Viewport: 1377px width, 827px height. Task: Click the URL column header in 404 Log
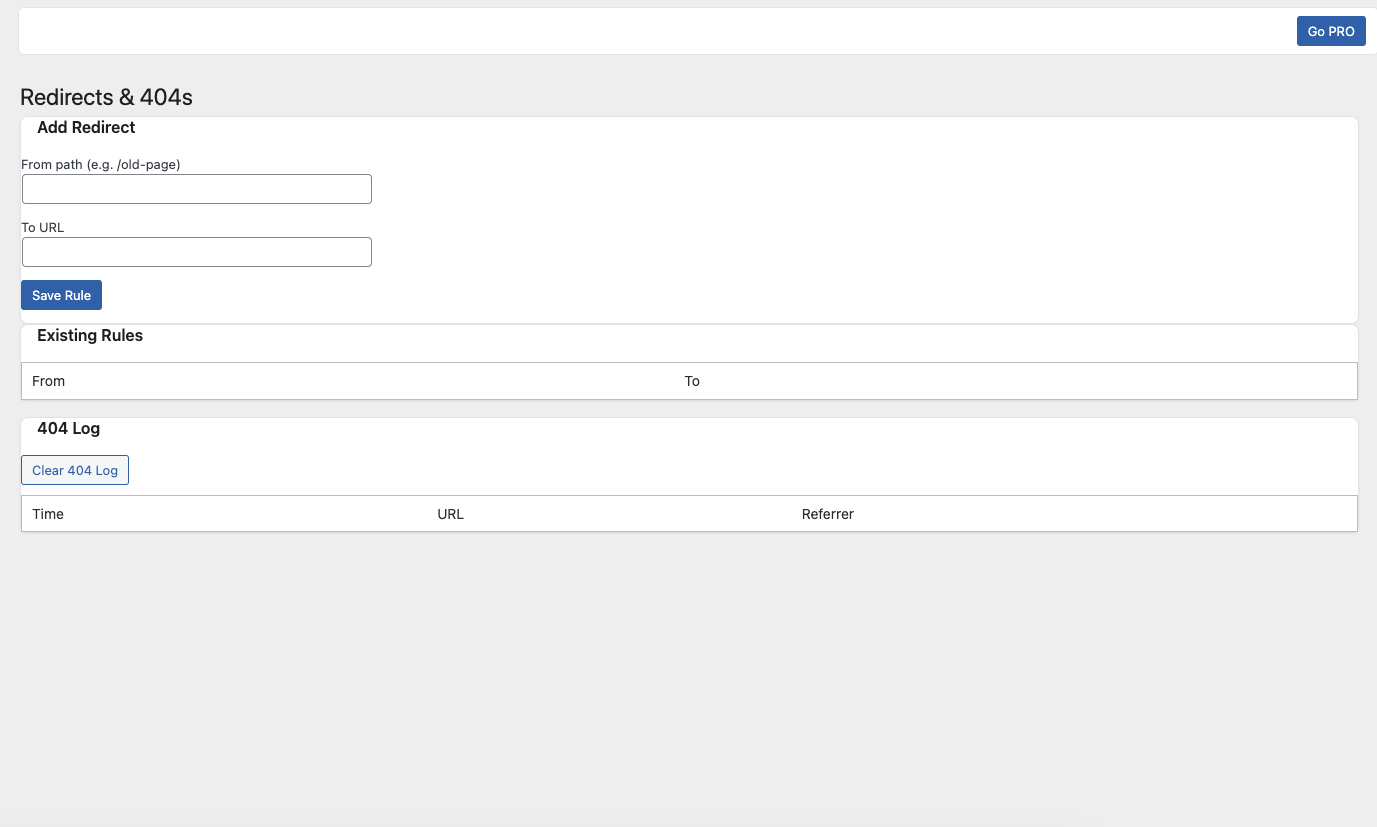tap(450, 514)
